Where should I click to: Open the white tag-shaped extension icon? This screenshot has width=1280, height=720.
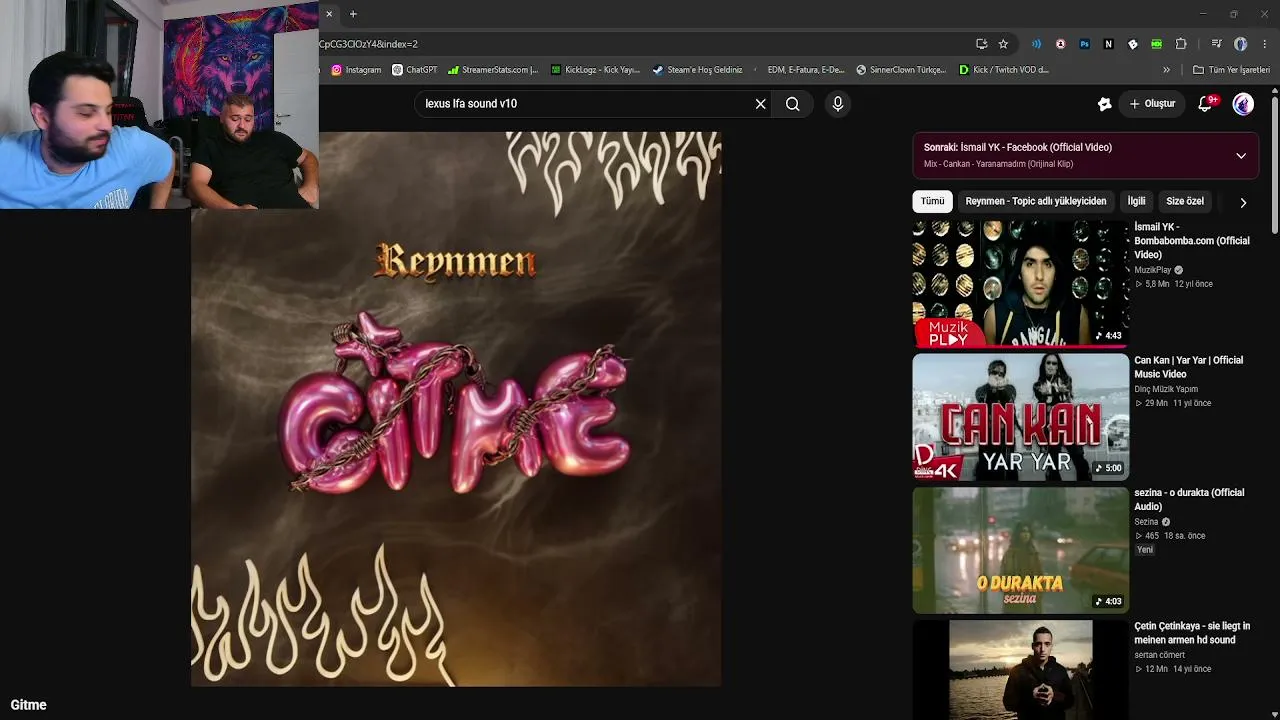(x=1132, y=44)
